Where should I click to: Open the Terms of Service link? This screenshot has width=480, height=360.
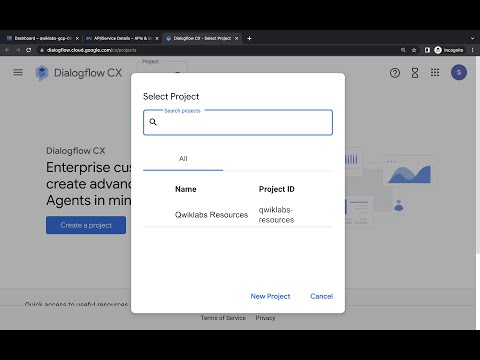pos(223,318)
